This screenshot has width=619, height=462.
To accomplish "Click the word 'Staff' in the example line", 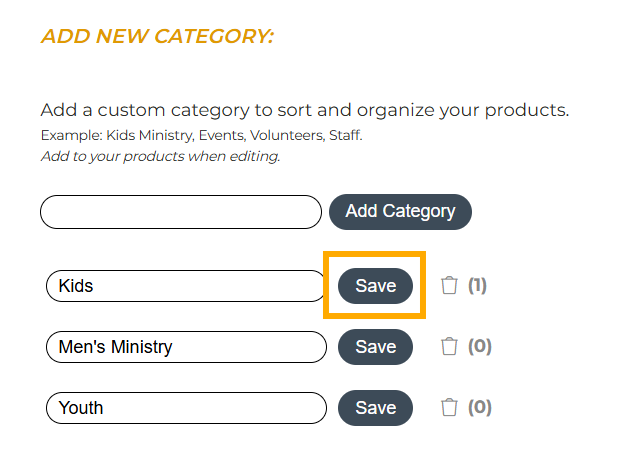I will [x=344, y=135].
